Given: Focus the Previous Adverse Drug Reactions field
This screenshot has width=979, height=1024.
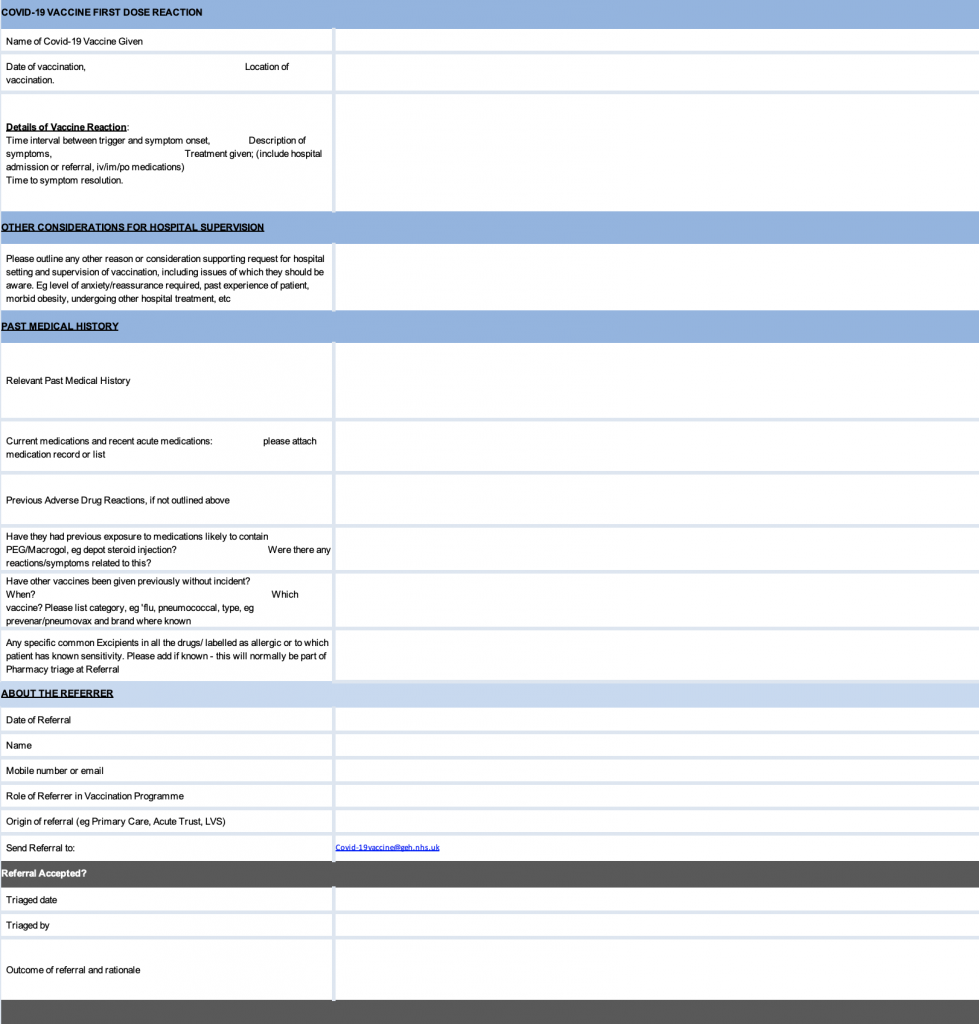Looking at the screenshot, I should point(656,500).
